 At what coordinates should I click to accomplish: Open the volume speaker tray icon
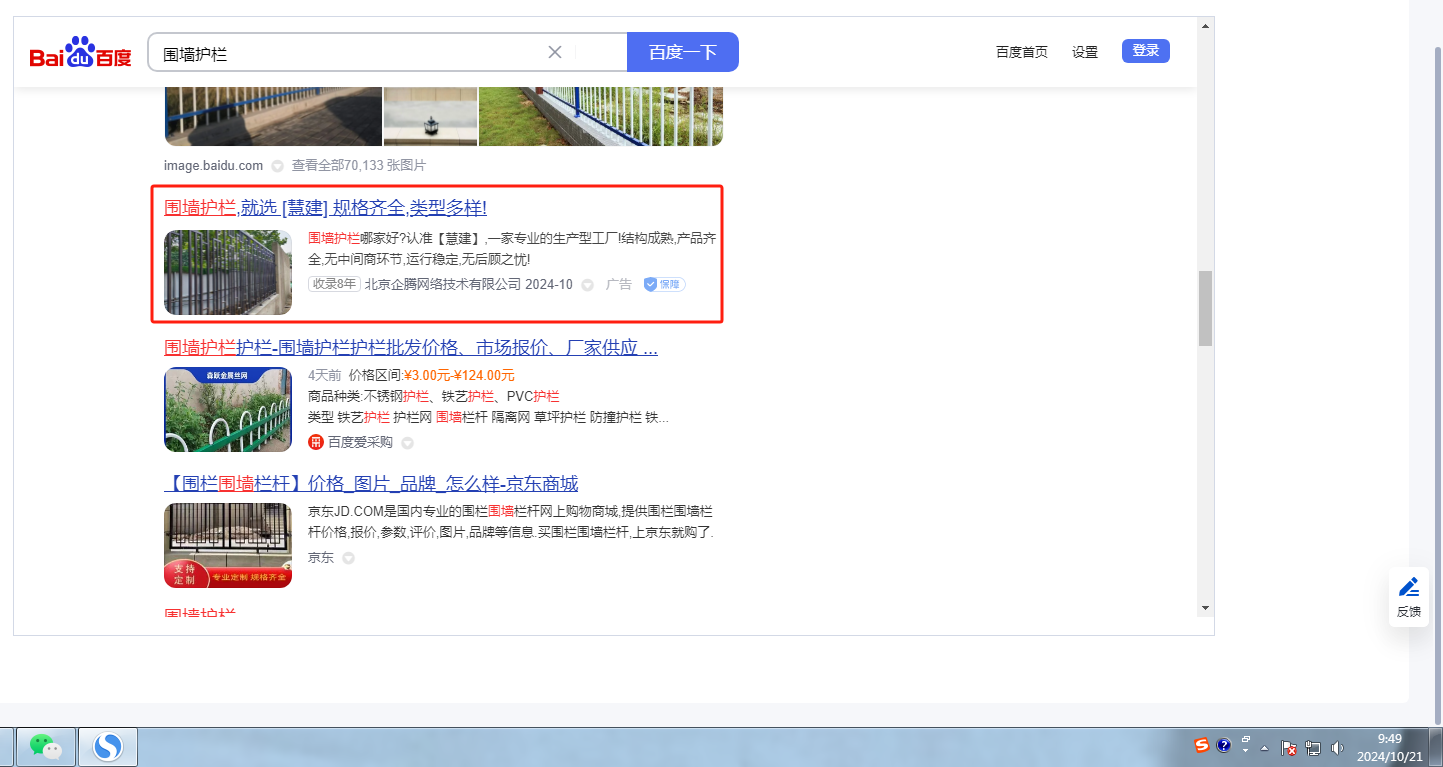tap(1337, 748)
